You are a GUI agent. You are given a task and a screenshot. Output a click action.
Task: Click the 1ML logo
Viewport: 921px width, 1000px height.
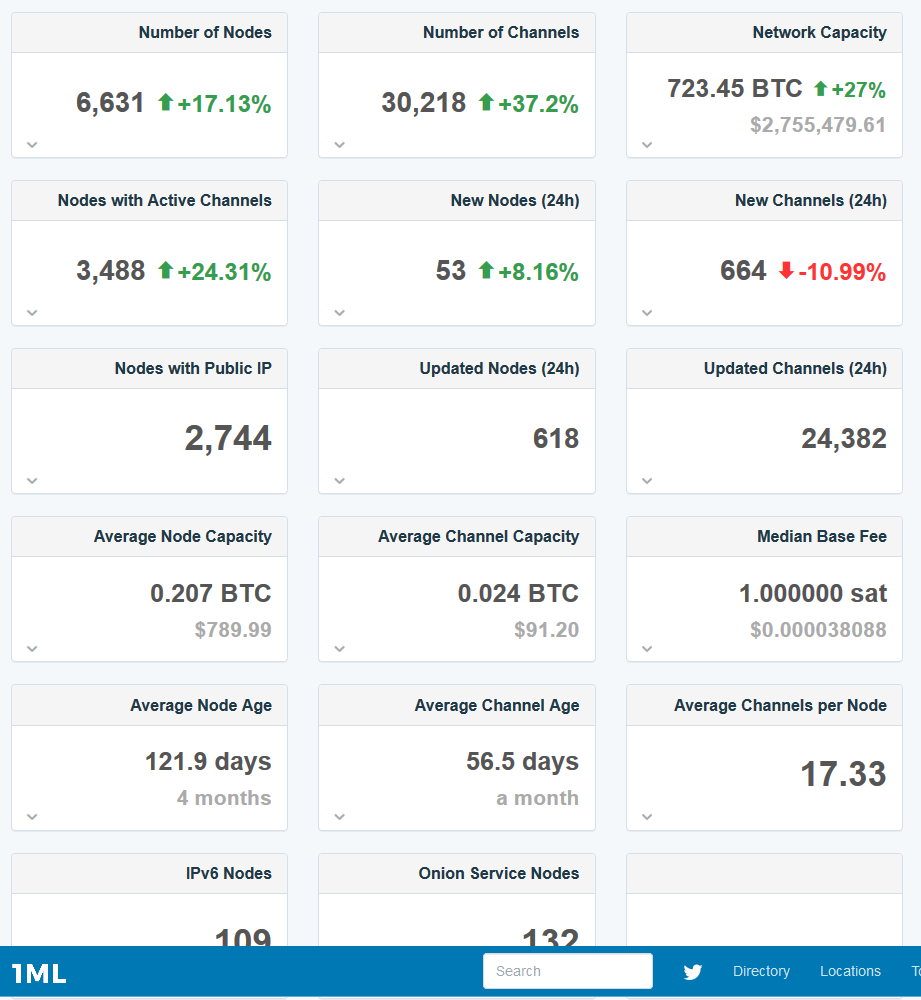coord(41,971)
